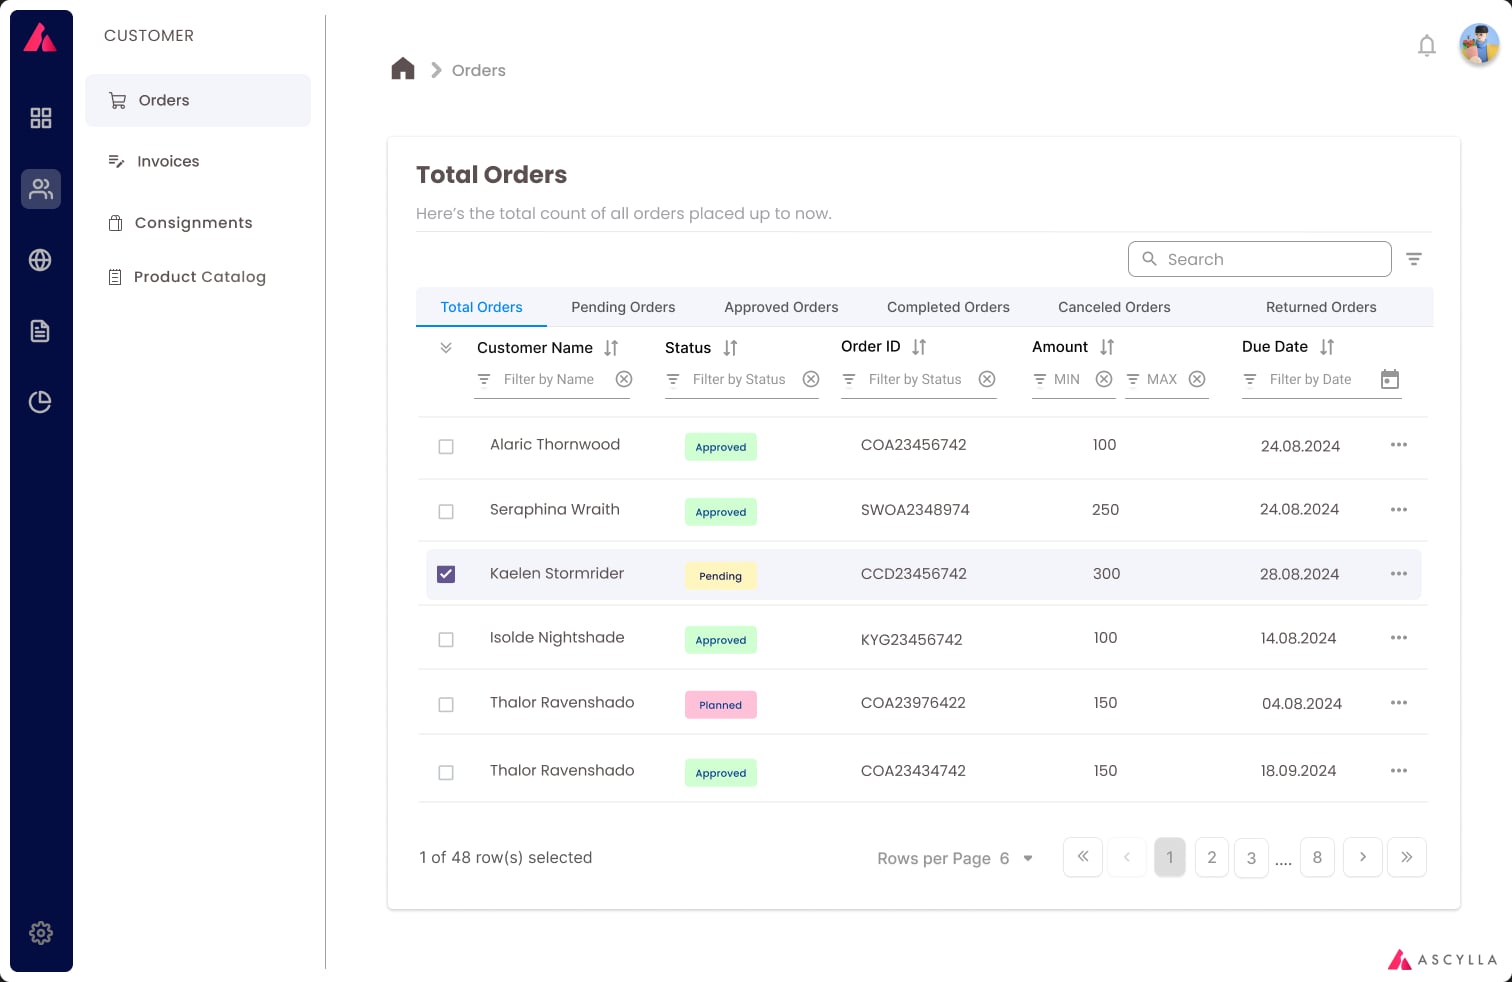Open the ellipsis menu on Seraphina Wraith's row
The image size is (1512, 982).
[1398, 509]
